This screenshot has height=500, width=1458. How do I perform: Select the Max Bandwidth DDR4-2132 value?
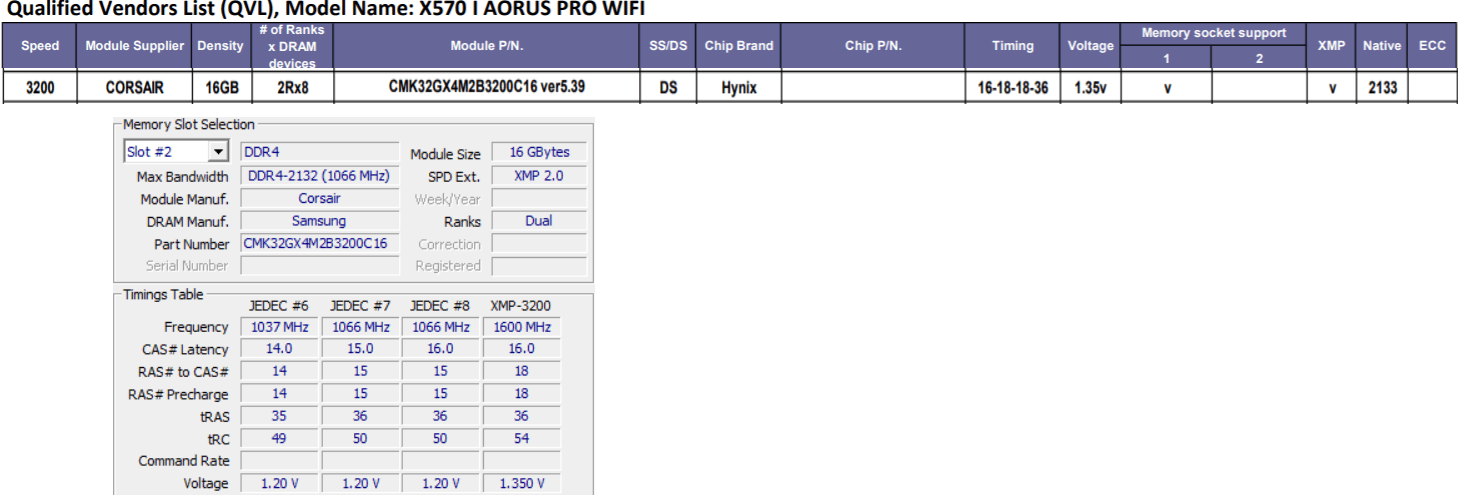tap(320, 176)
